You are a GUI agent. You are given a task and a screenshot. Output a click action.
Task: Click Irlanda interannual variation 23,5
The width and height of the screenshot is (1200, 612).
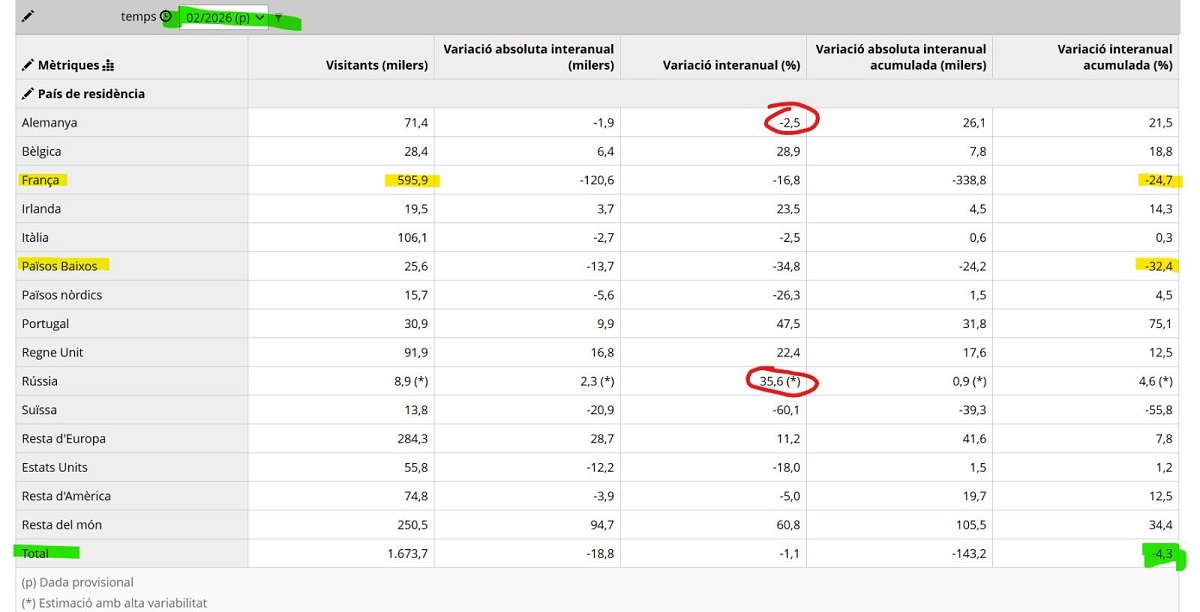789,209
